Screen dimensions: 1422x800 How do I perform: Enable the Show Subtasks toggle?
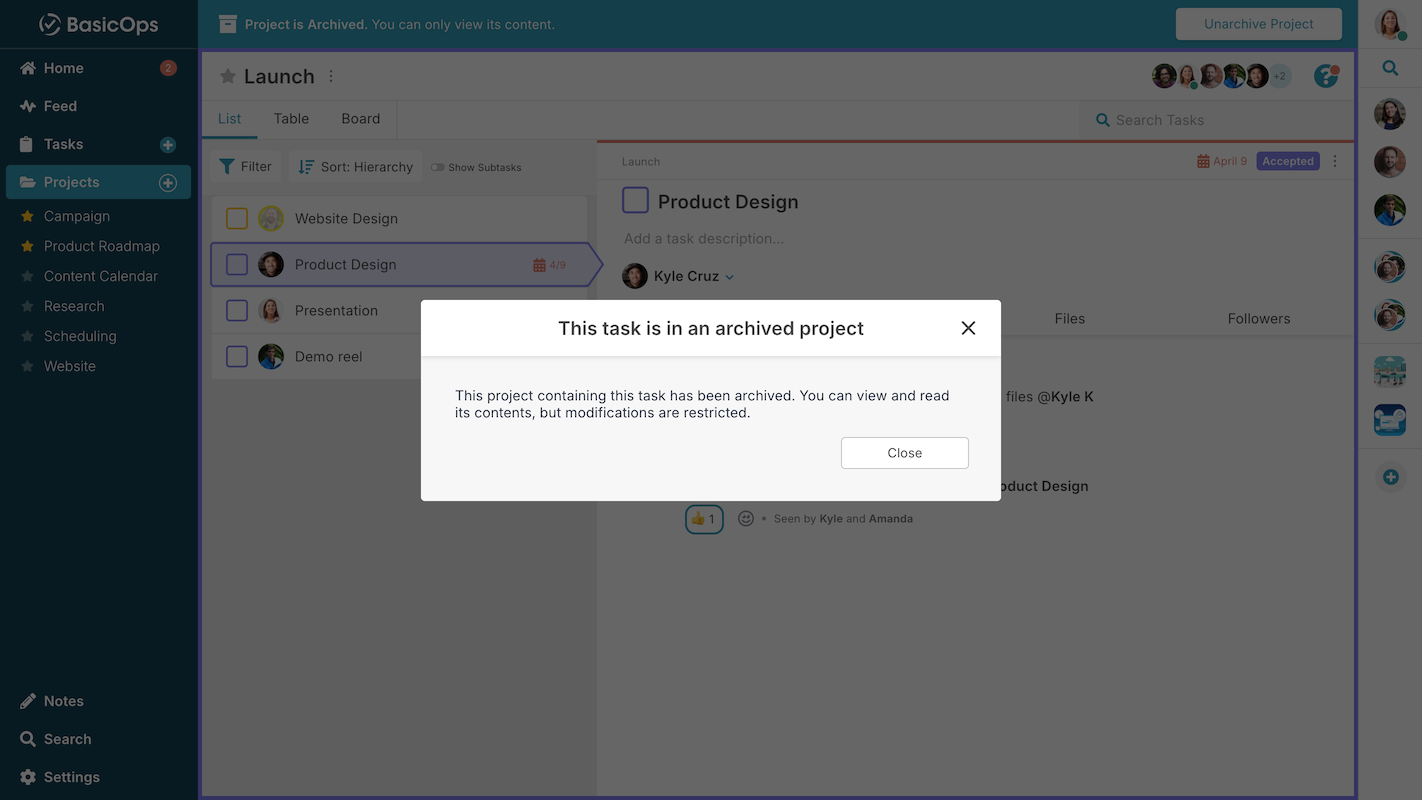[x=437, y=167]
